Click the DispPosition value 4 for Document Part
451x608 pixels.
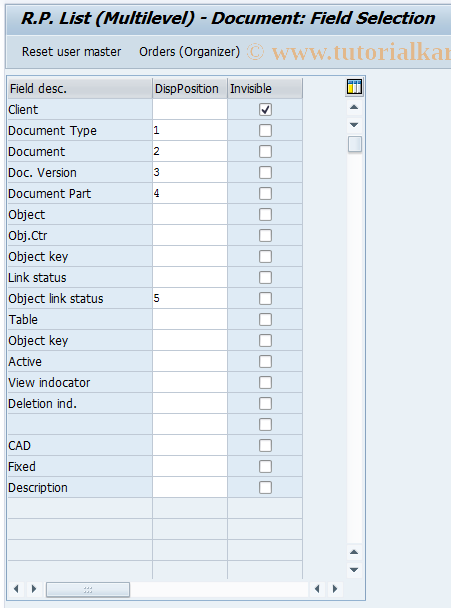point(190,193)
